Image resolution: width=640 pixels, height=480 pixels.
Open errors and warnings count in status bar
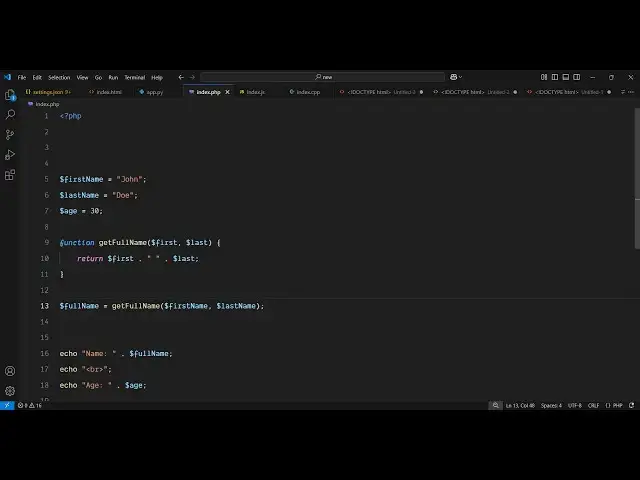tap(29, 405)
